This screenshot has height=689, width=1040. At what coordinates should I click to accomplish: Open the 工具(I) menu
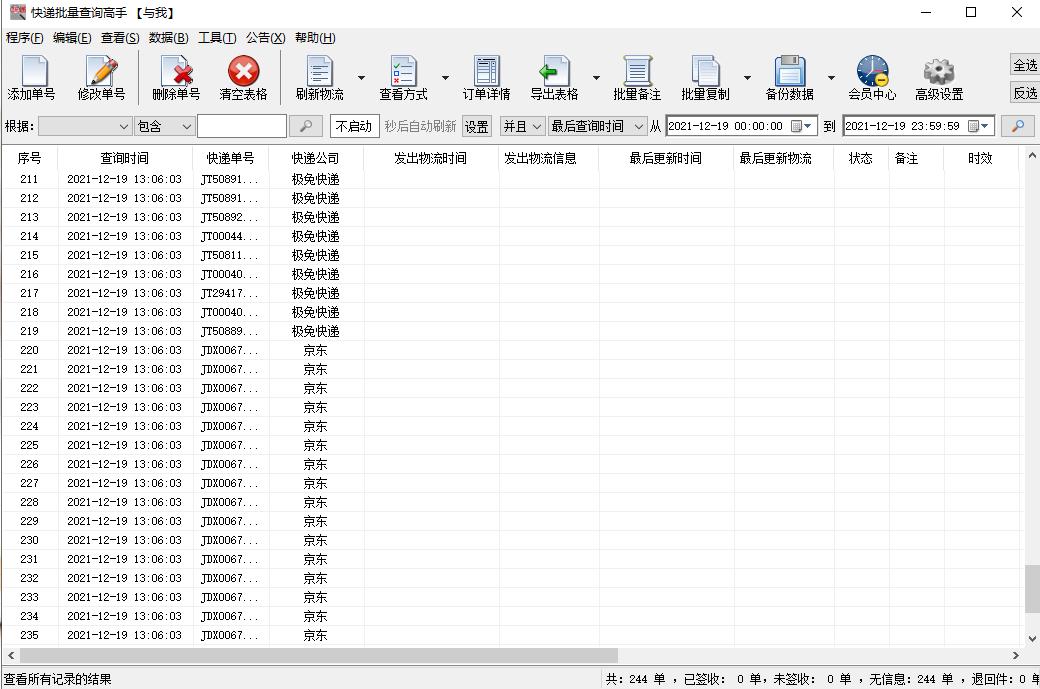[x=215, y=37]
